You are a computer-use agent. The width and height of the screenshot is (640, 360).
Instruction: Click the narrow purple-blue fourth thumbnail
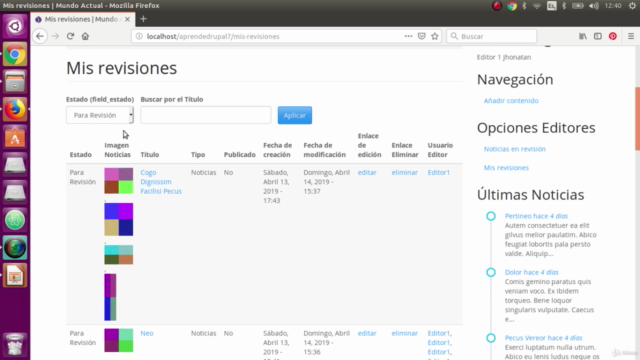110,297
